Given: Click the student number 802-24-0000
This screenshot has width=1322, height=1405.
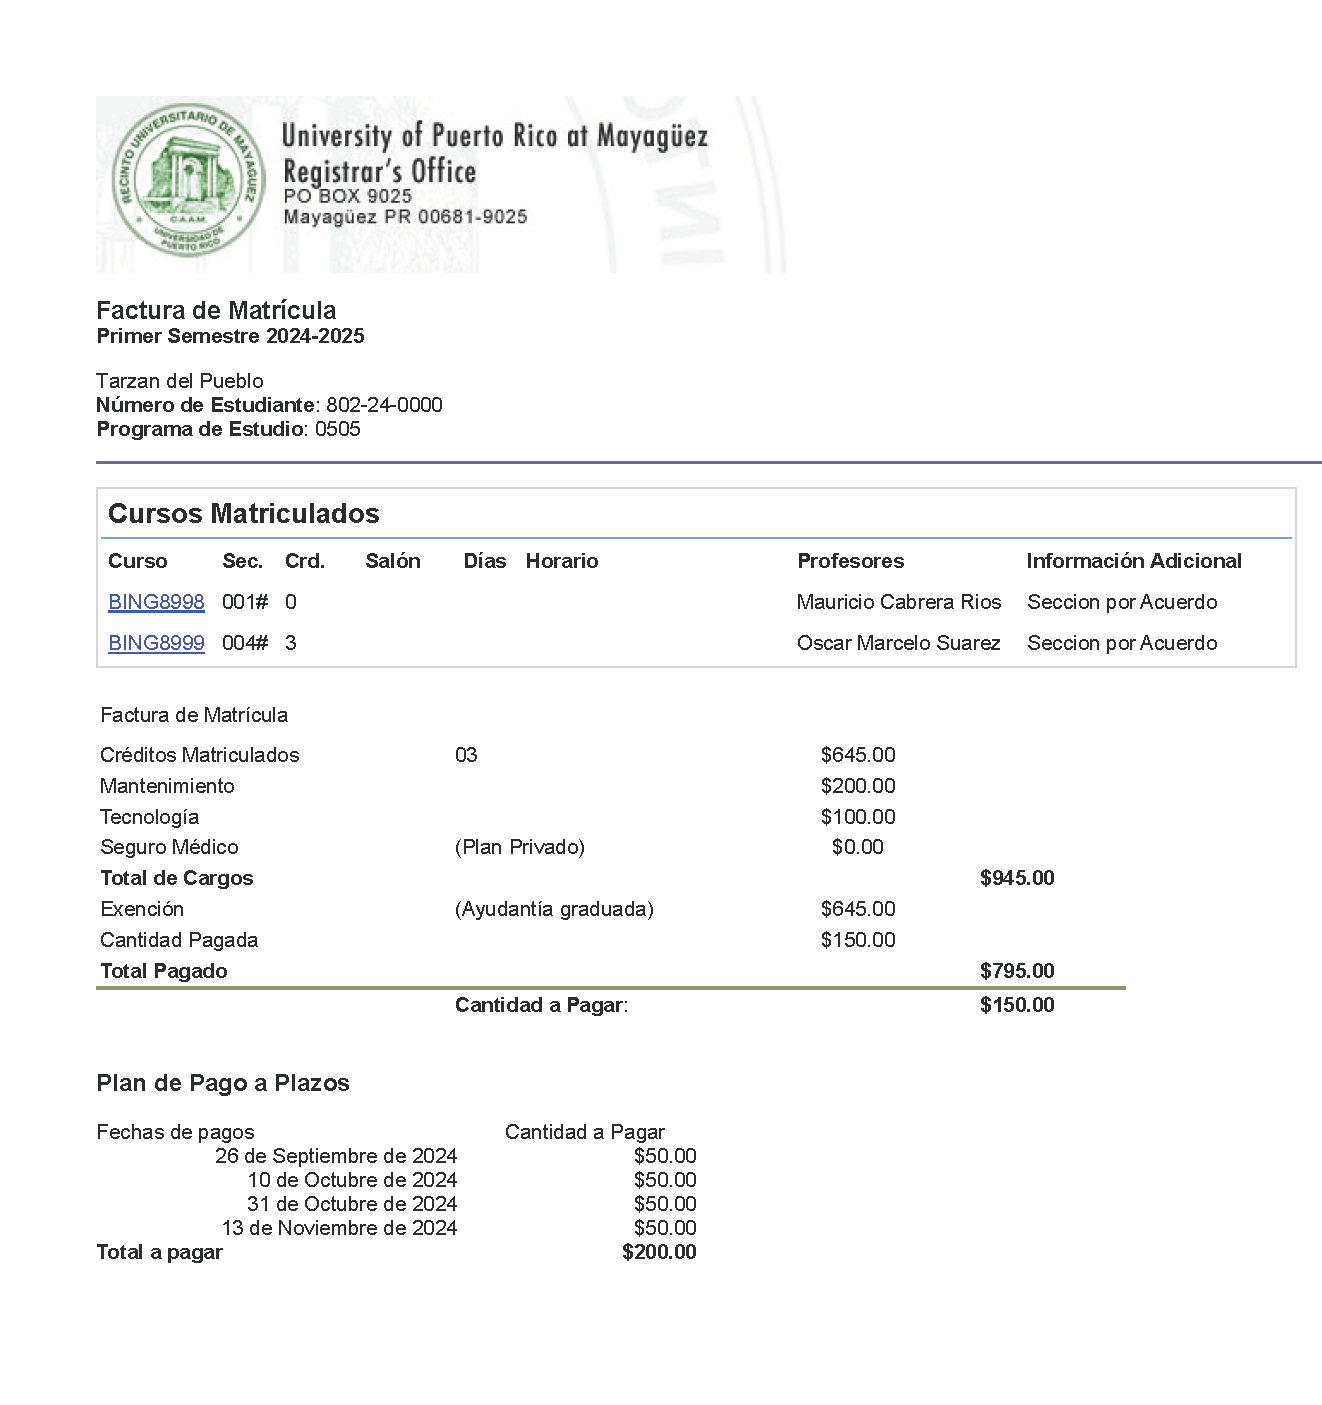Looking at the screenshot, I should point(384,405).
